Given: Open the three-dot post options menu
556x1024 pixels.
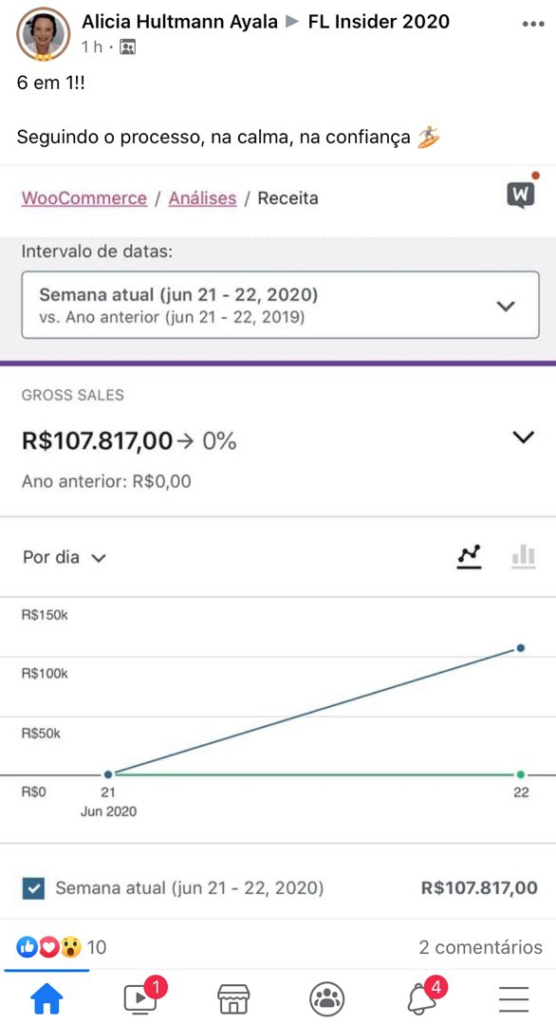Looking at the screenshot, I should point(533,24).
